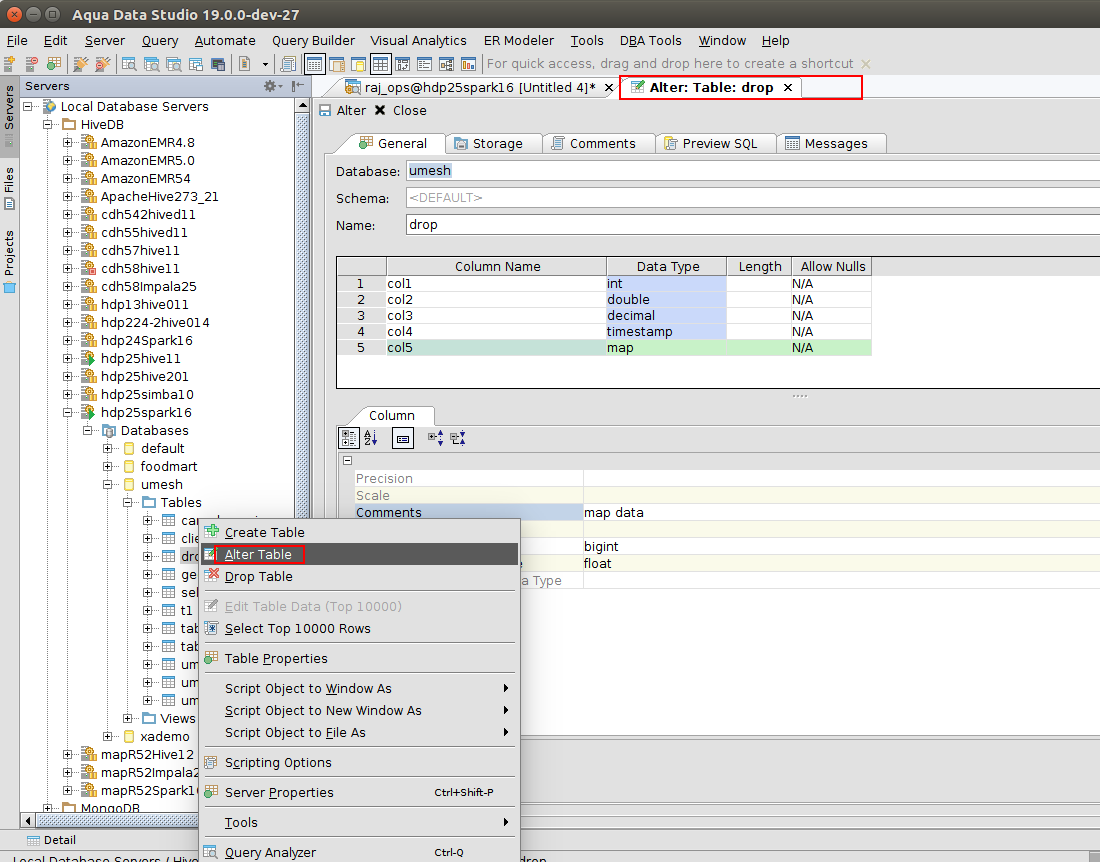The image size is (1119, 862).
Task: Select Alter Table in the context menu
Action: pos(360,554)
